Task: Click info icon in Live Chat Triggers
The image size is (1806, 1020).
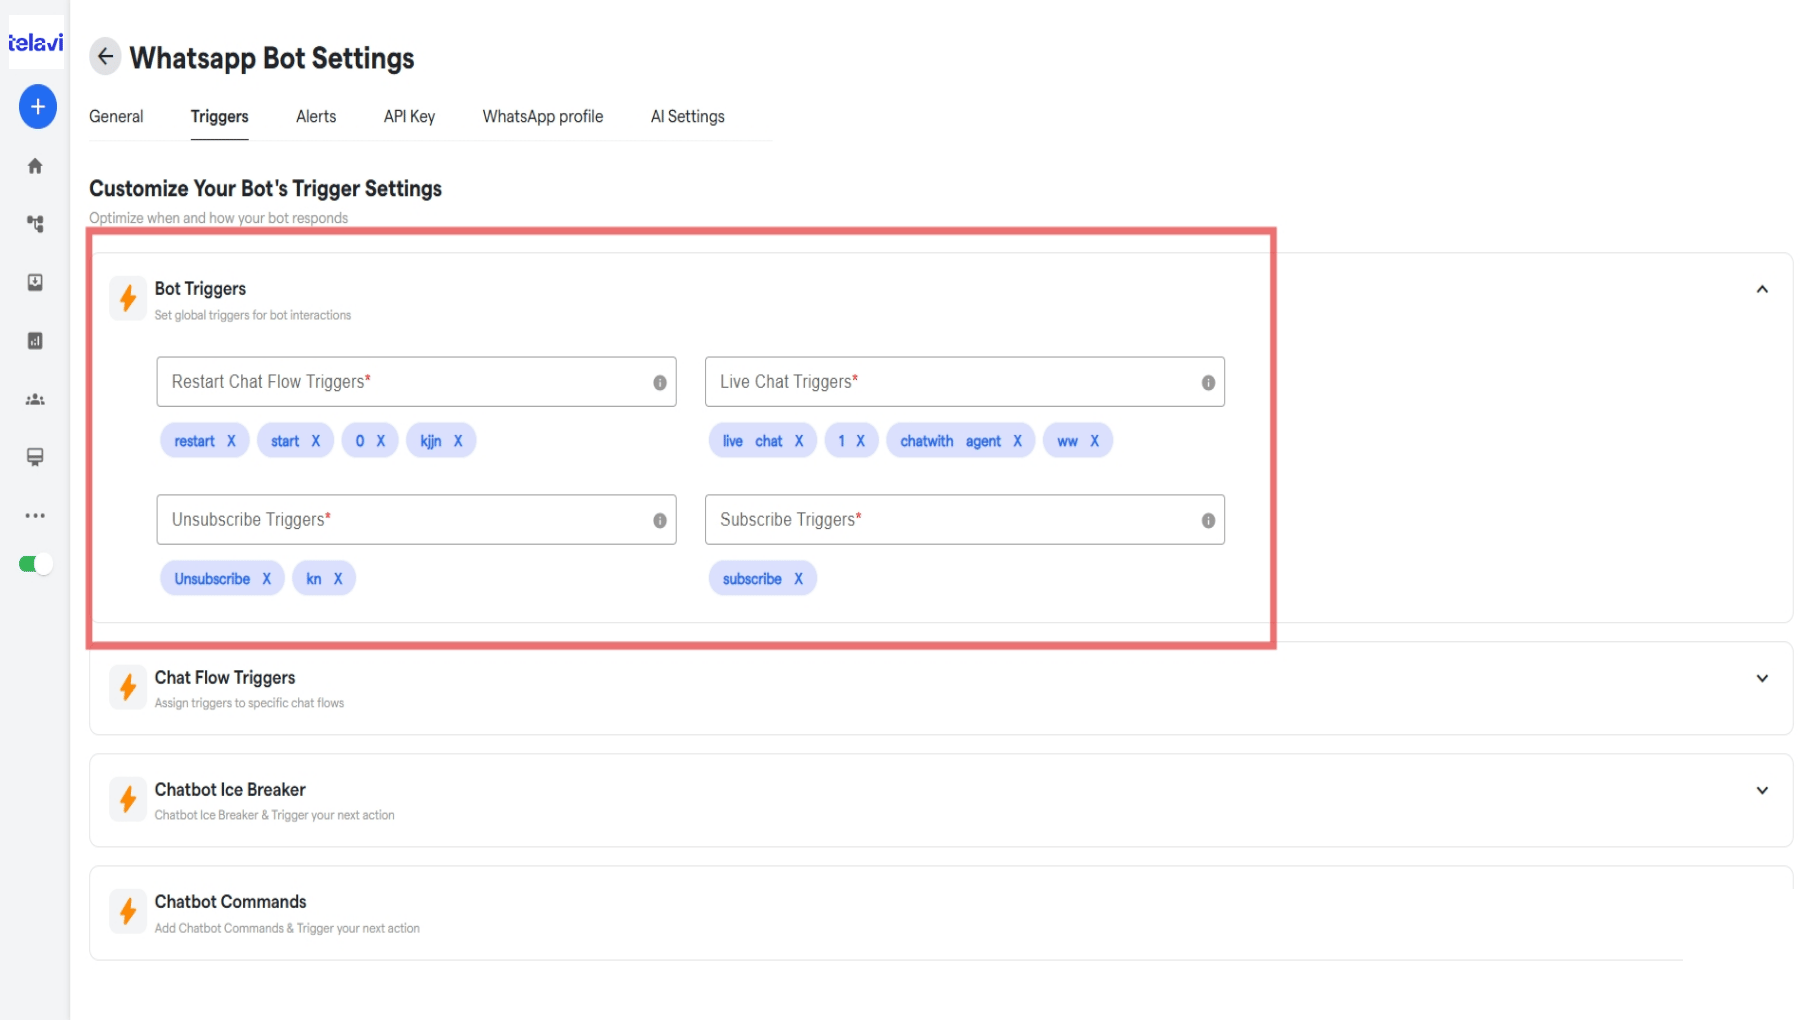Action: tap(1208, 383)
